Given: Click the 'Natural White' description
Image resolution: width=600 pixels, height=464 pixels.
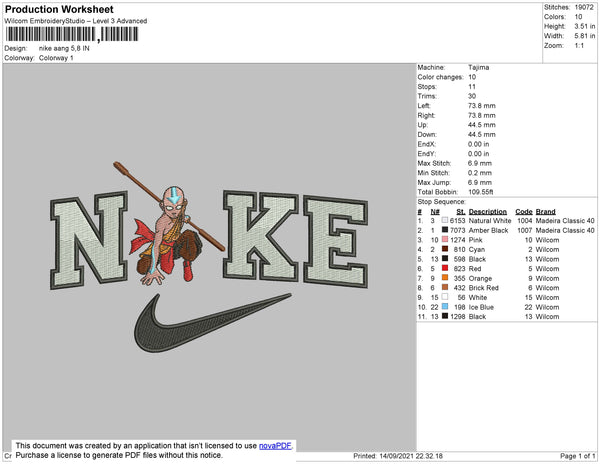Looking at the screenshot, I should click(x=490, y=221).
